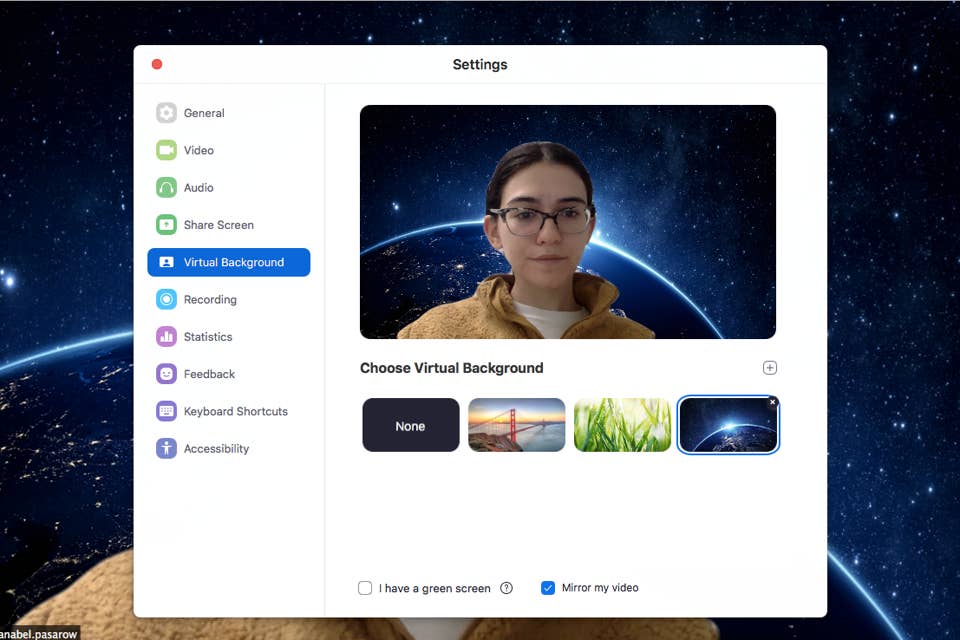Click the General gear icon
This screenshot has height=640, width=960.
click(x=166, y=113)
